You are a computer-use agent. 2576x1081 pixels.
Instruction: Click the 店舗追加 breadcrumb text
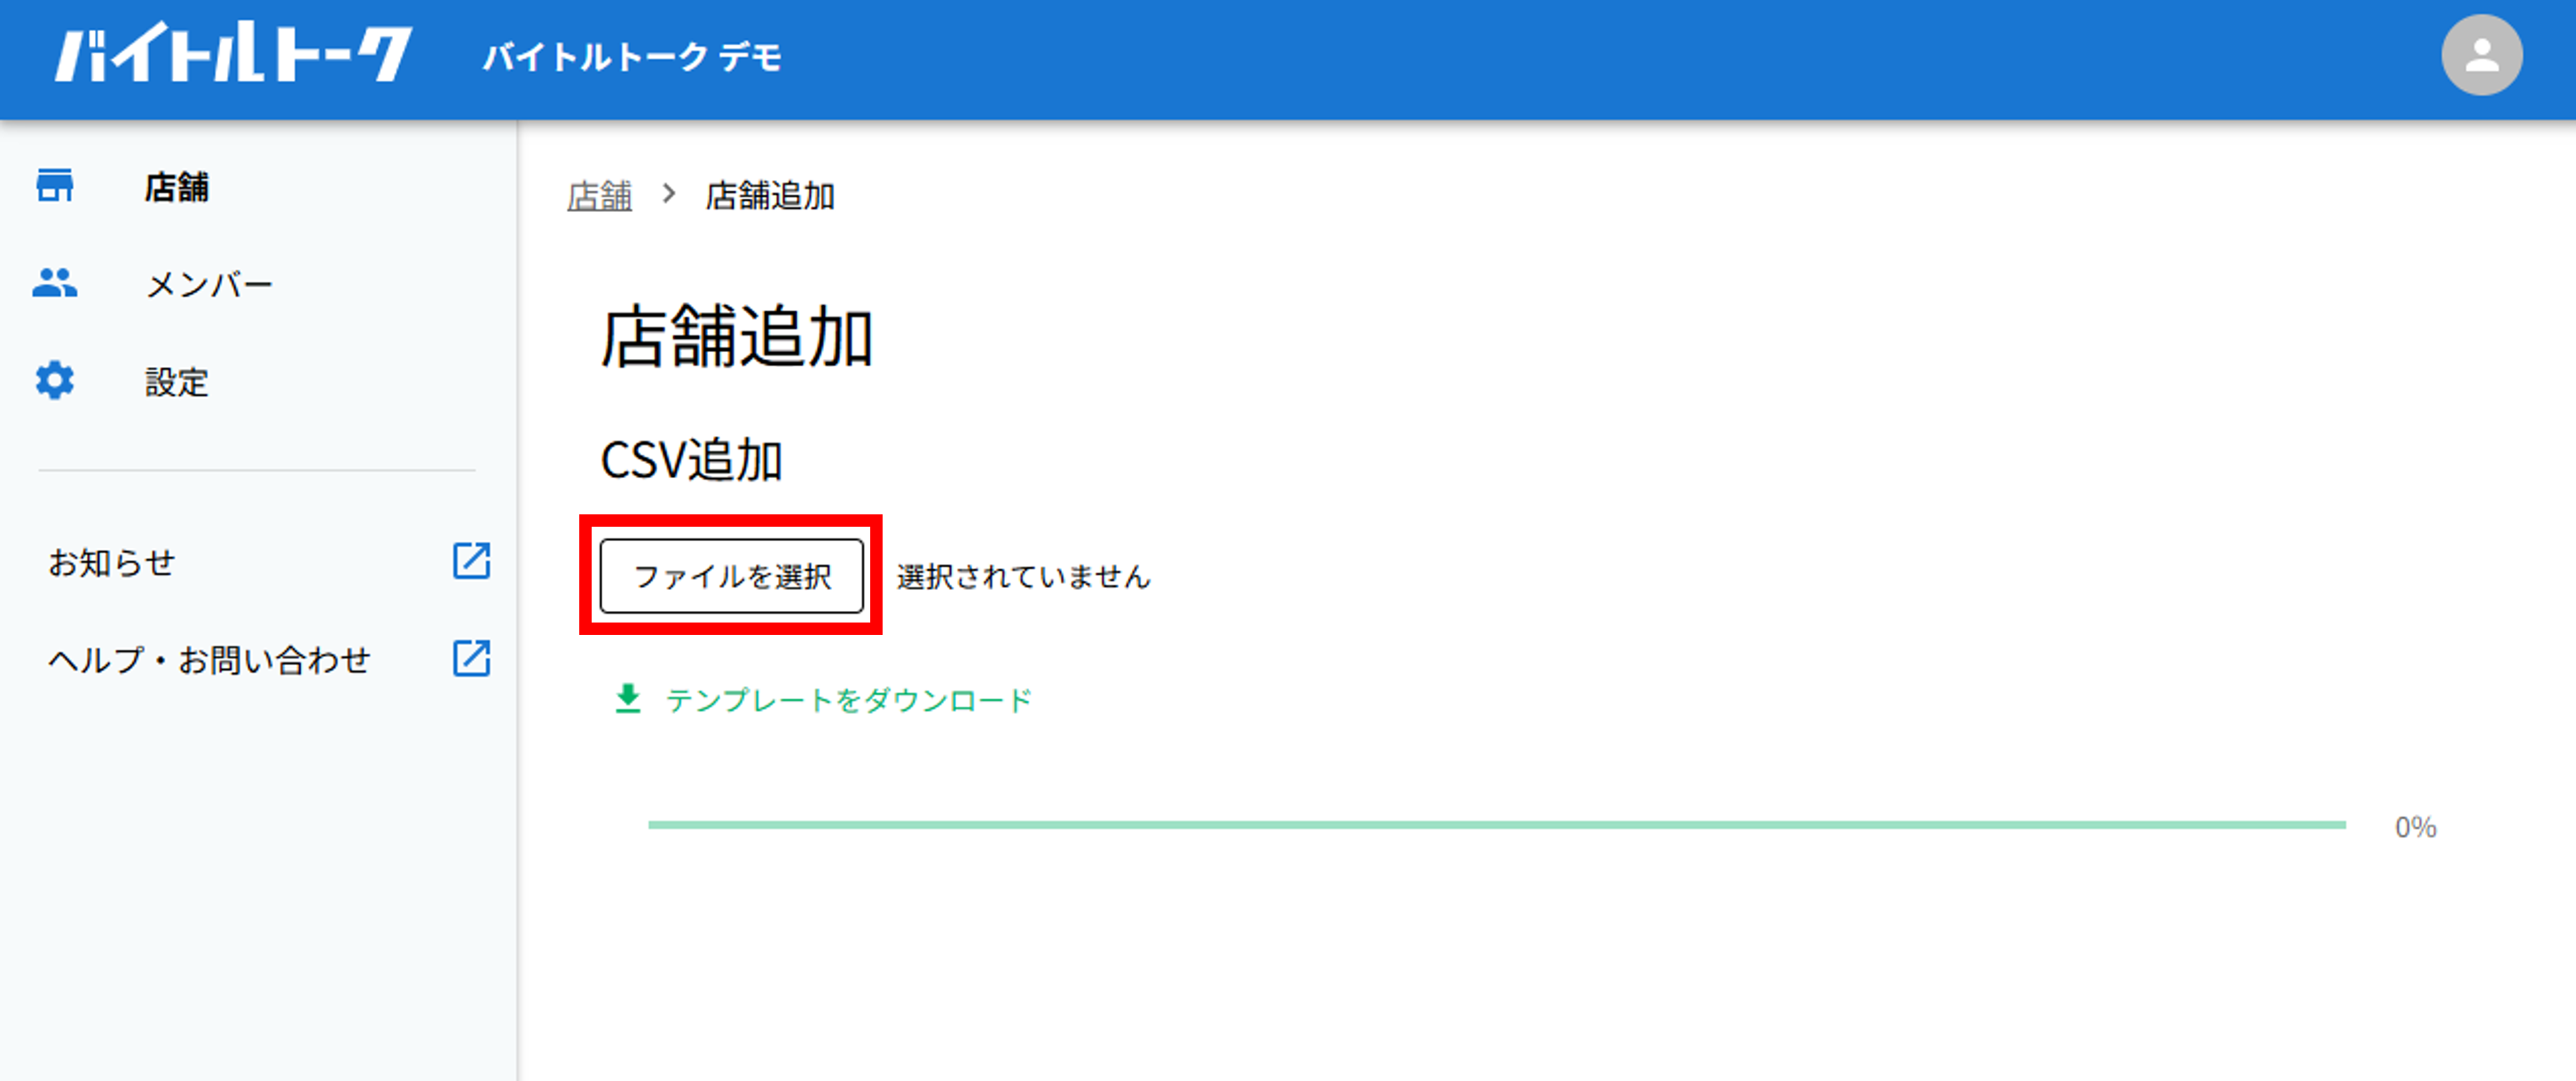(769, 196)
